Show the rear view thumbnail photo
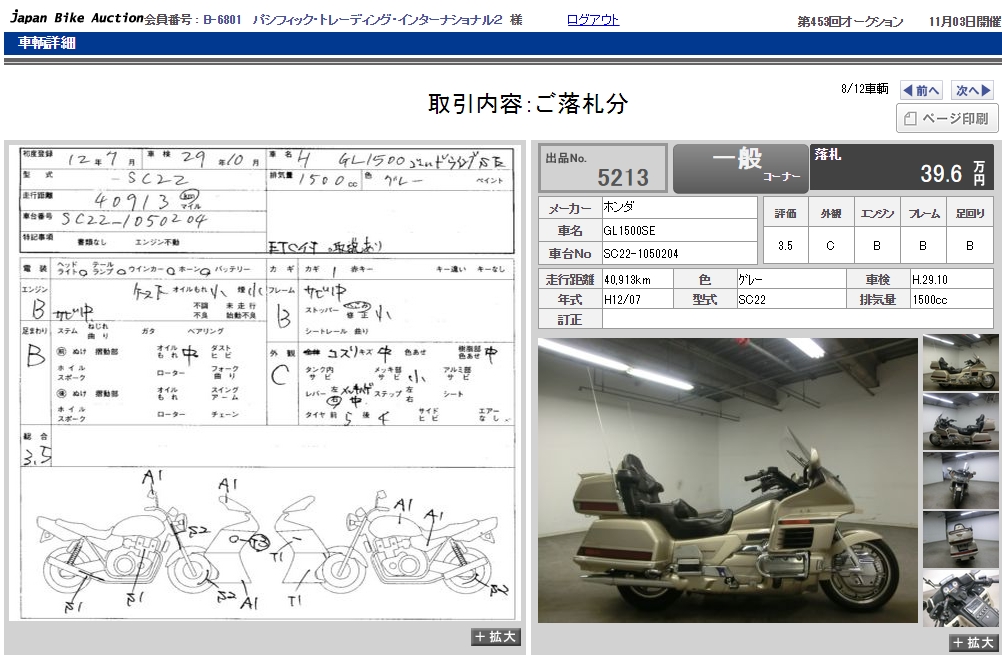Image resolution: width=1002 pixels, height=655 pixels. coord(960,539)
